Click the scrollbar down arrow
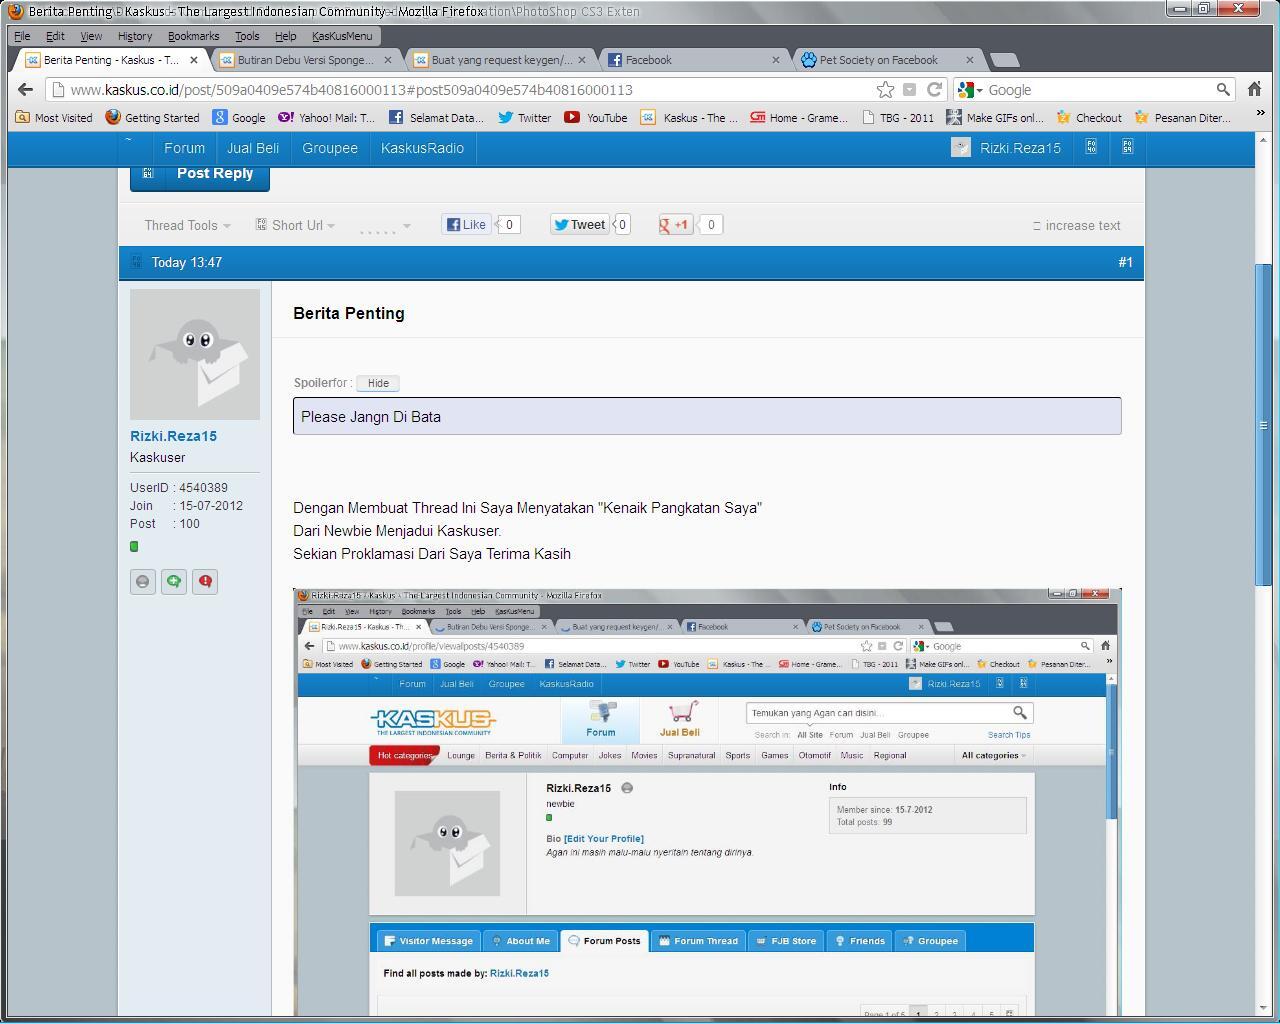The image size is (1280, 1024). coord(1263,1007)
